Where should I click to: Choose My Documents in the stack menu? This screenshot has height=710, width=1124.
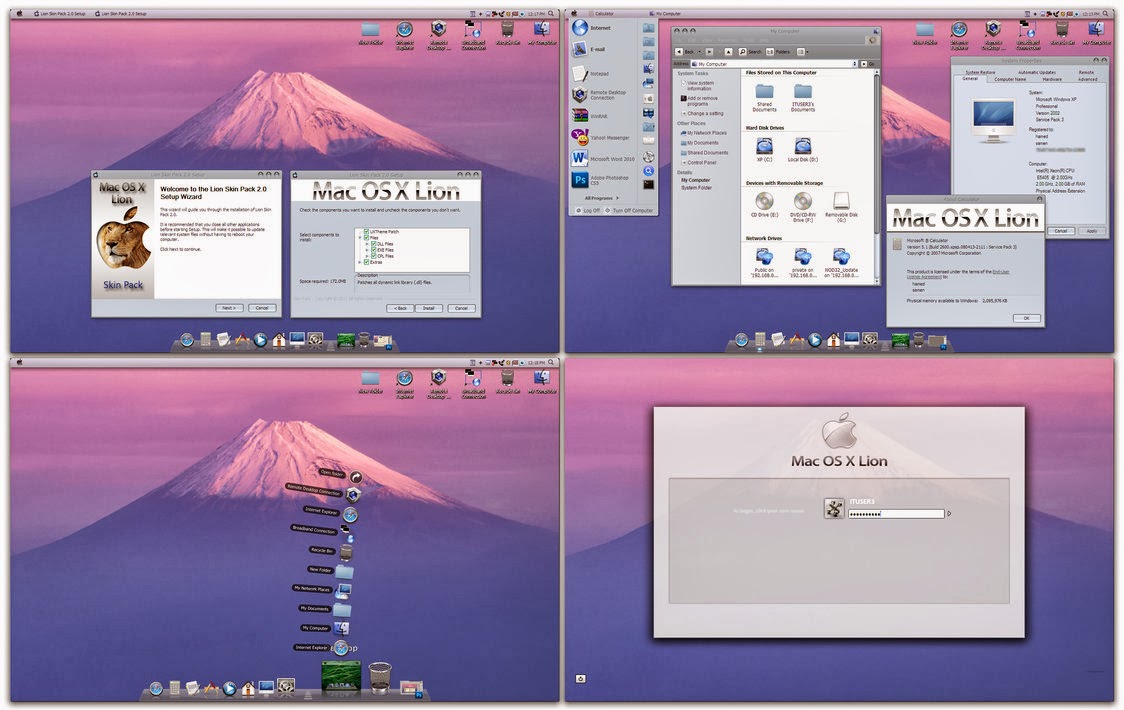(x=324, y=609)
